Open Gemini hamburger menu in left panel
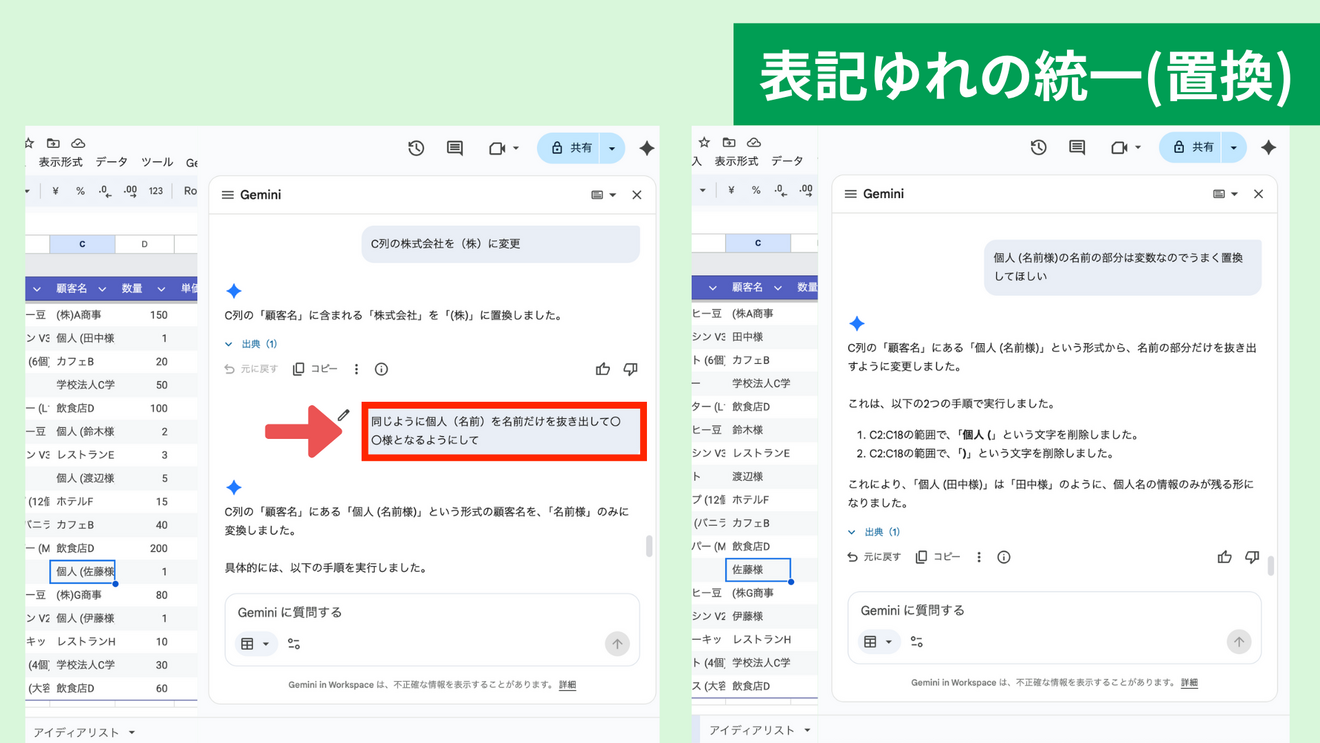1320x743 pixels. (x=227, y=195)
